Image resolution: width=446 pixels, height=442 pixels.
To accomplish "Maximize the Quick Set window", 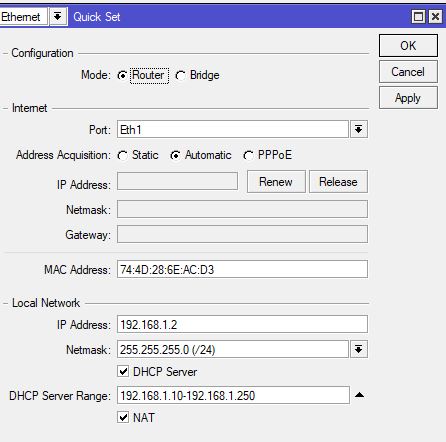I will coord(418,16).
